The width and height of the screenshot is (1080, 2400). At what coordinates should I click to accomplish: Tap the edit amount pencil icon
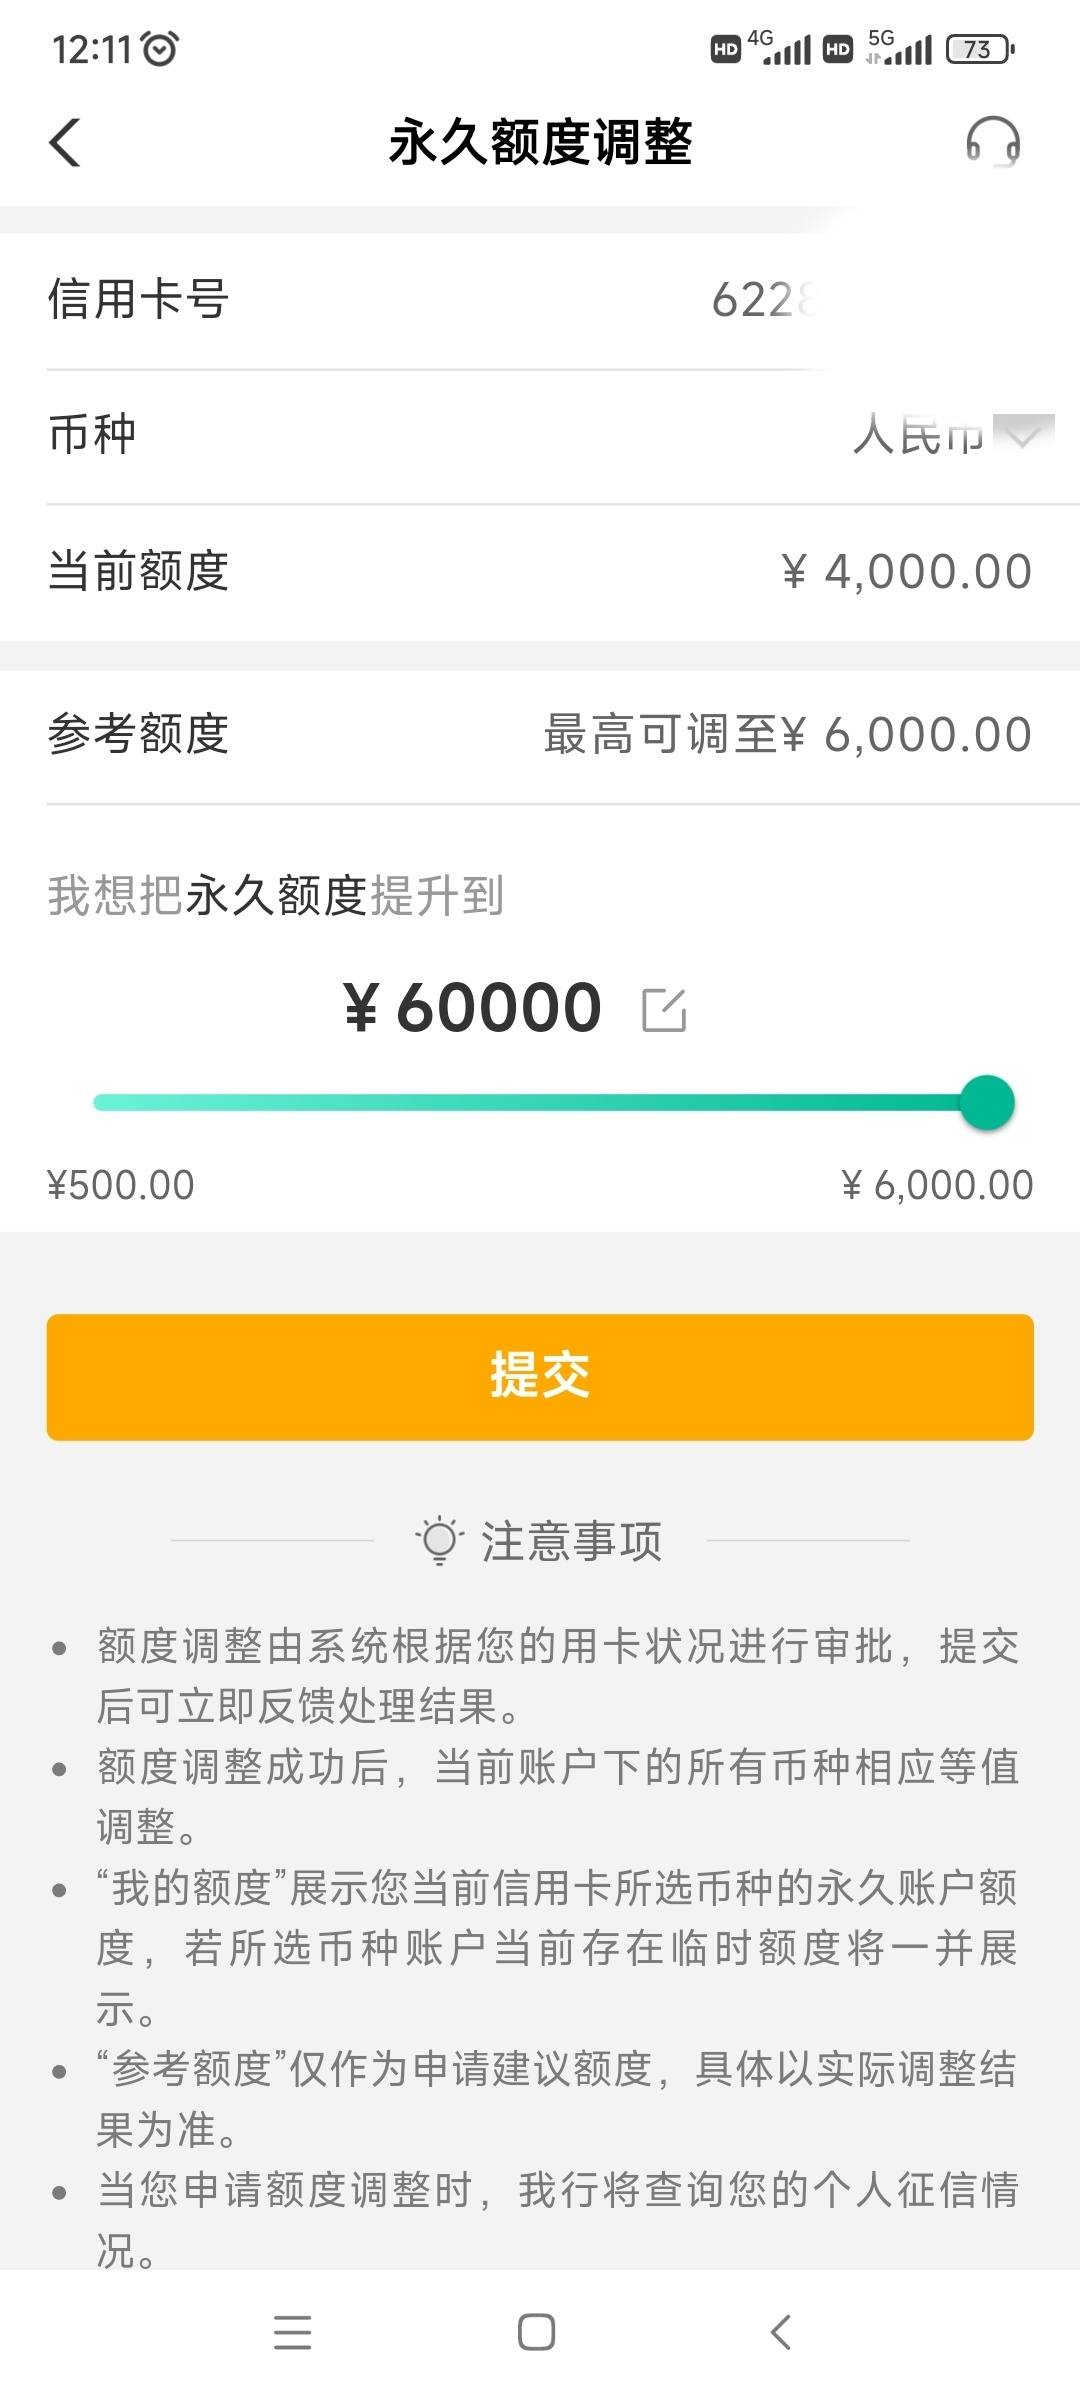point(664,1009)
